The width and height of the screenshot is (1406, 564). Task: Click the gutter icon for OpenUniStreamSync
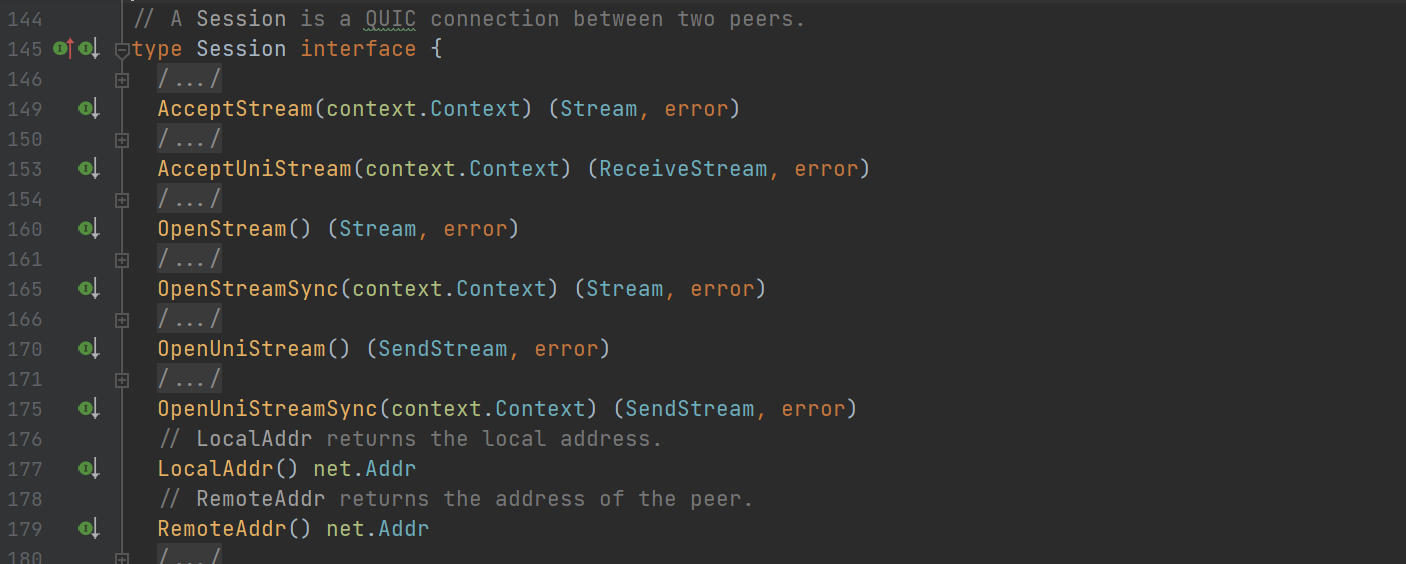click(x=88, y=409)
